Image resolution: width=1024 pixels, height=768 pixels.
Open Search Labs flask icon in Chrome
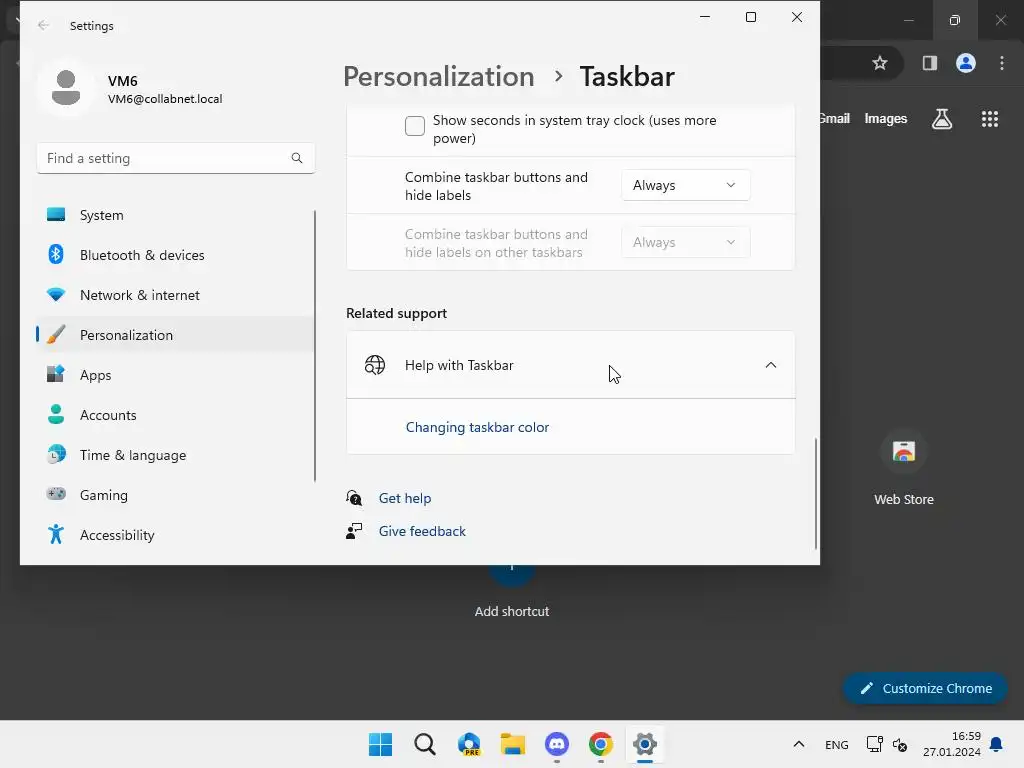942,119
